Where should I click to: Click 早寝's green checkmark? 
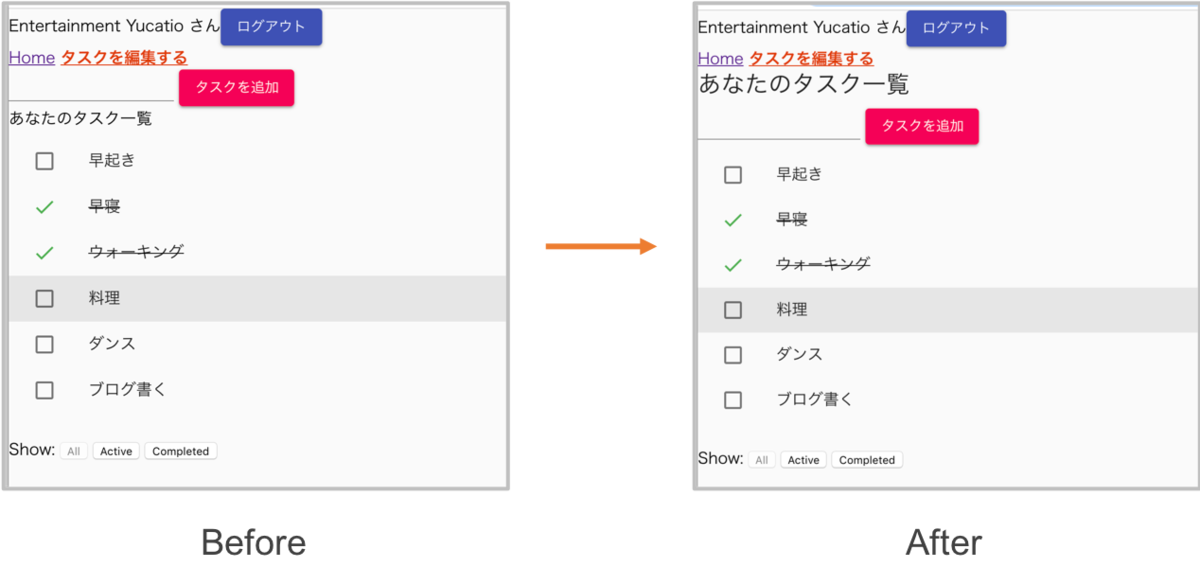pos(44,206)
